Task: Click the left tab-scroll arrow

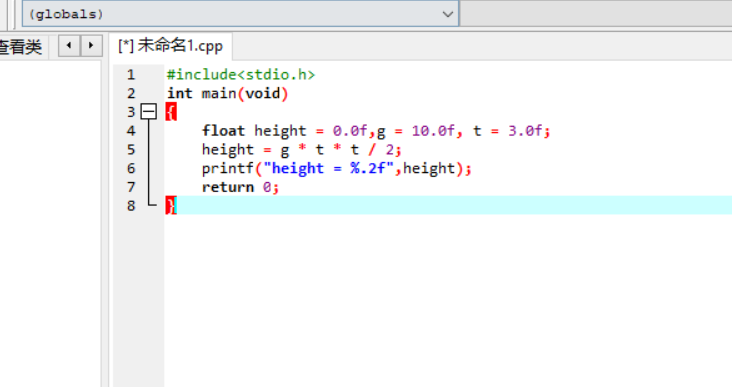Action: [x=69, y=46]
